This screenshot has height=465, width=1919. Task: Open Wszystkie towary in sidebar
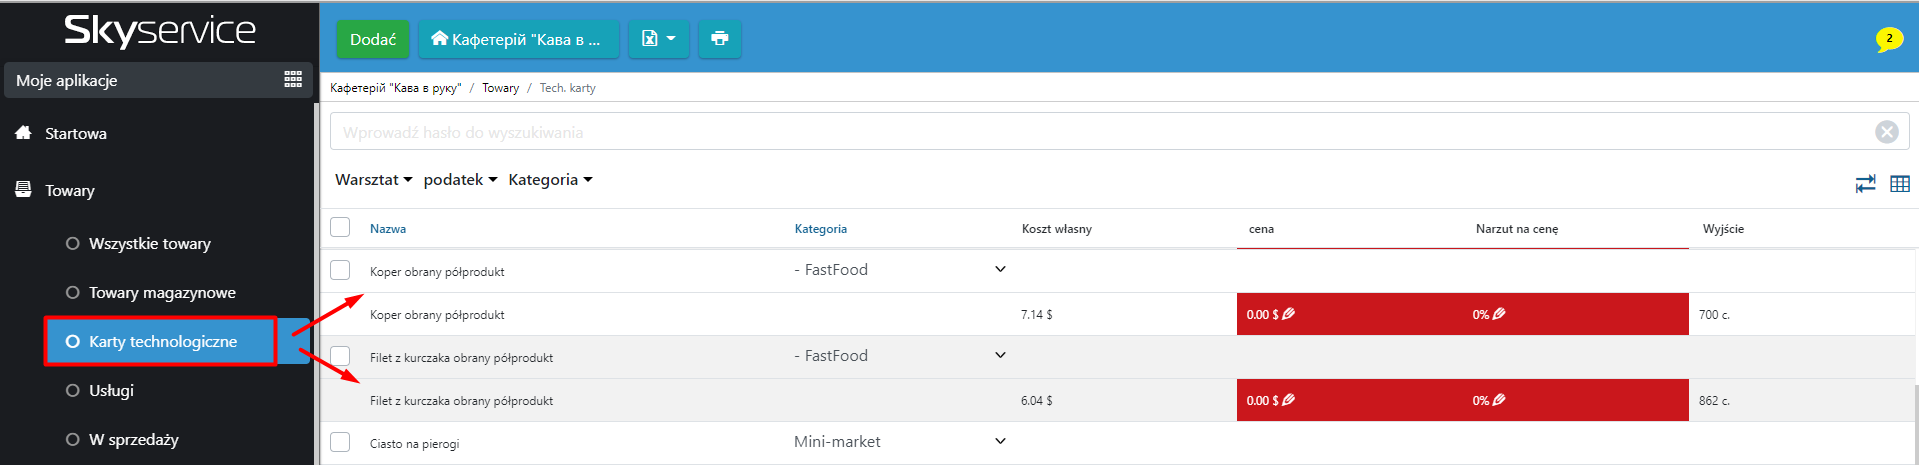149,244
